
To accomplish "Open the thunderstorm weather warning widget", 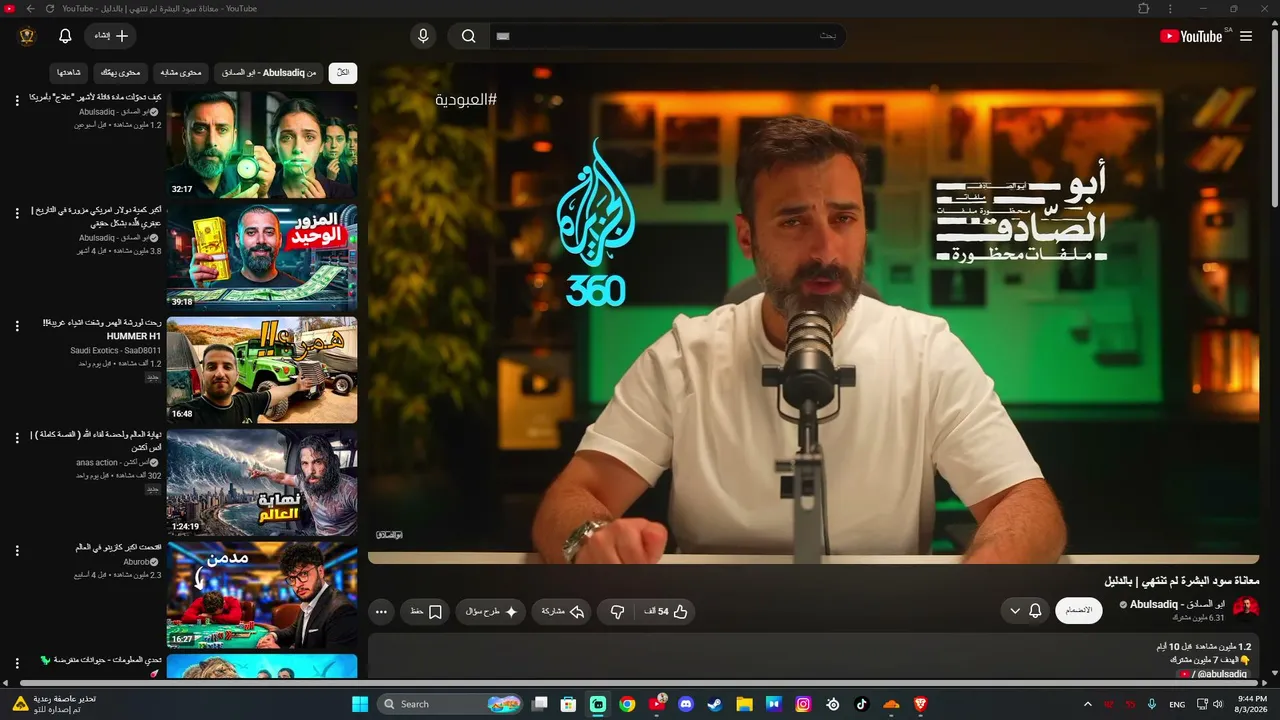I will point(54,704).
